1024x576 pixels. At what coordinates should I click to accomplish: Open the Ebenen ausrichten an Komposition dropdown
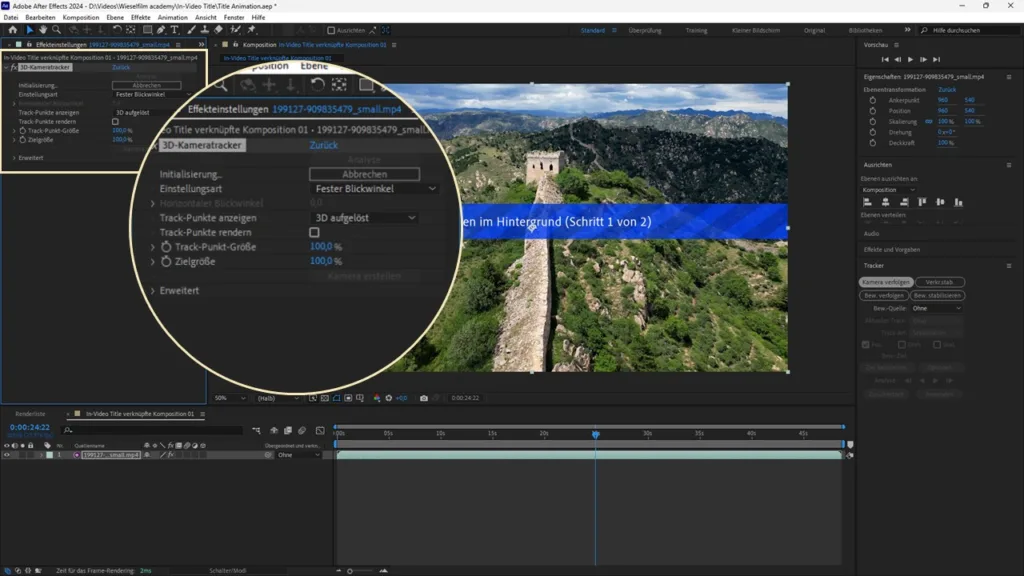889,190
